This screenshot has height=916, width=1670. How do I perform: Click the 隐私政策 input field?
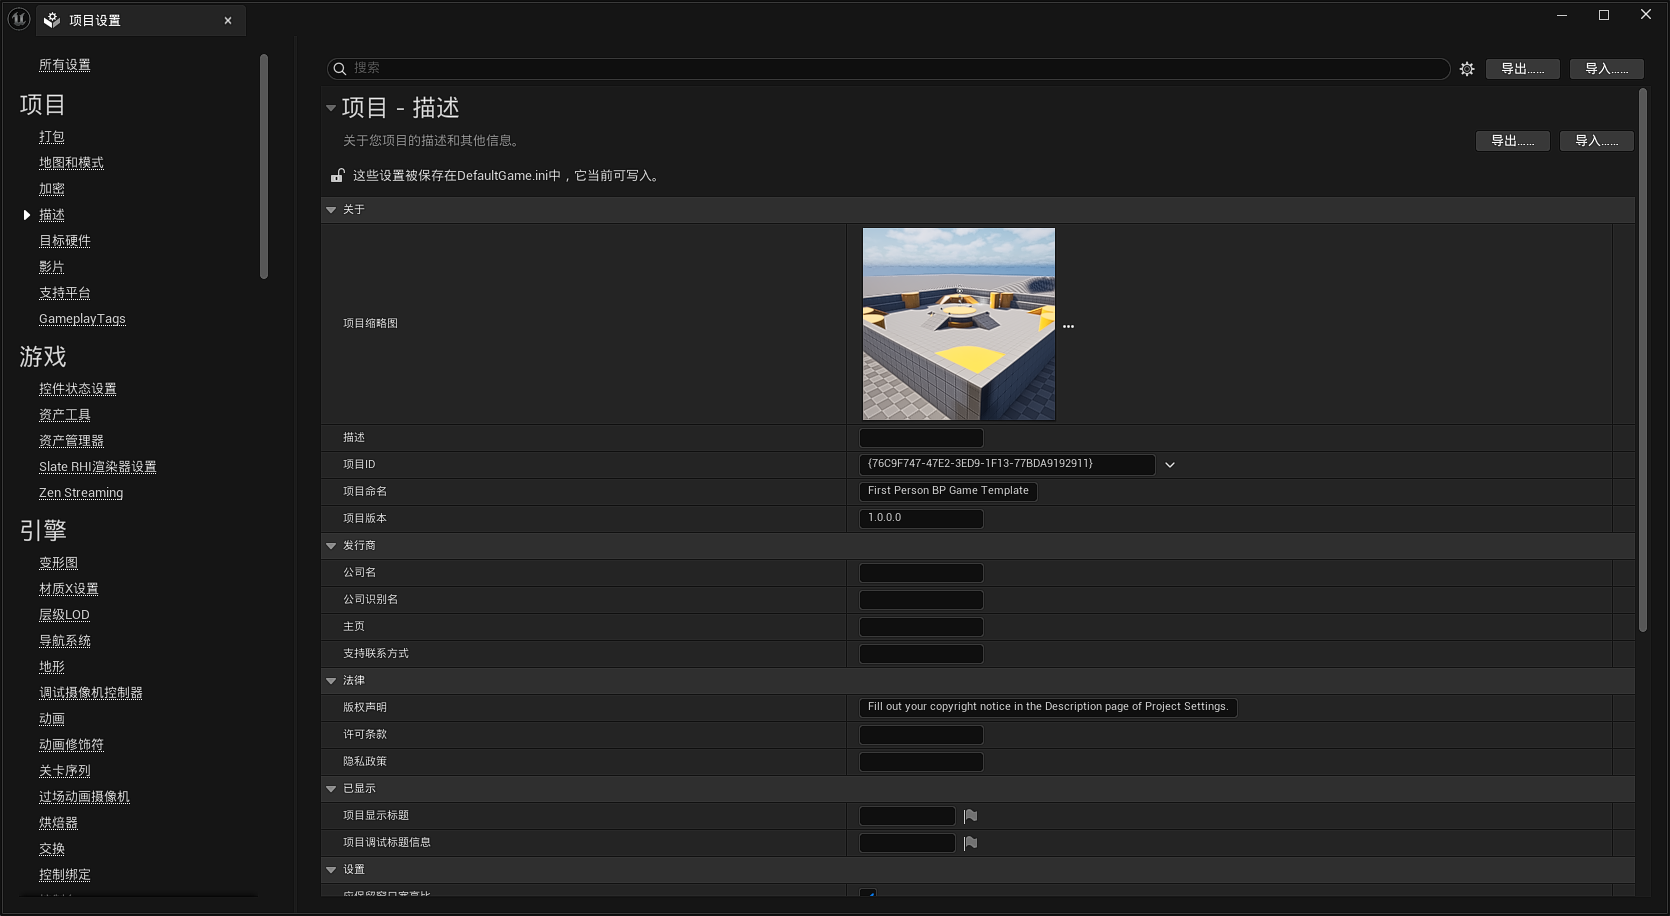[x=921, y=762]
